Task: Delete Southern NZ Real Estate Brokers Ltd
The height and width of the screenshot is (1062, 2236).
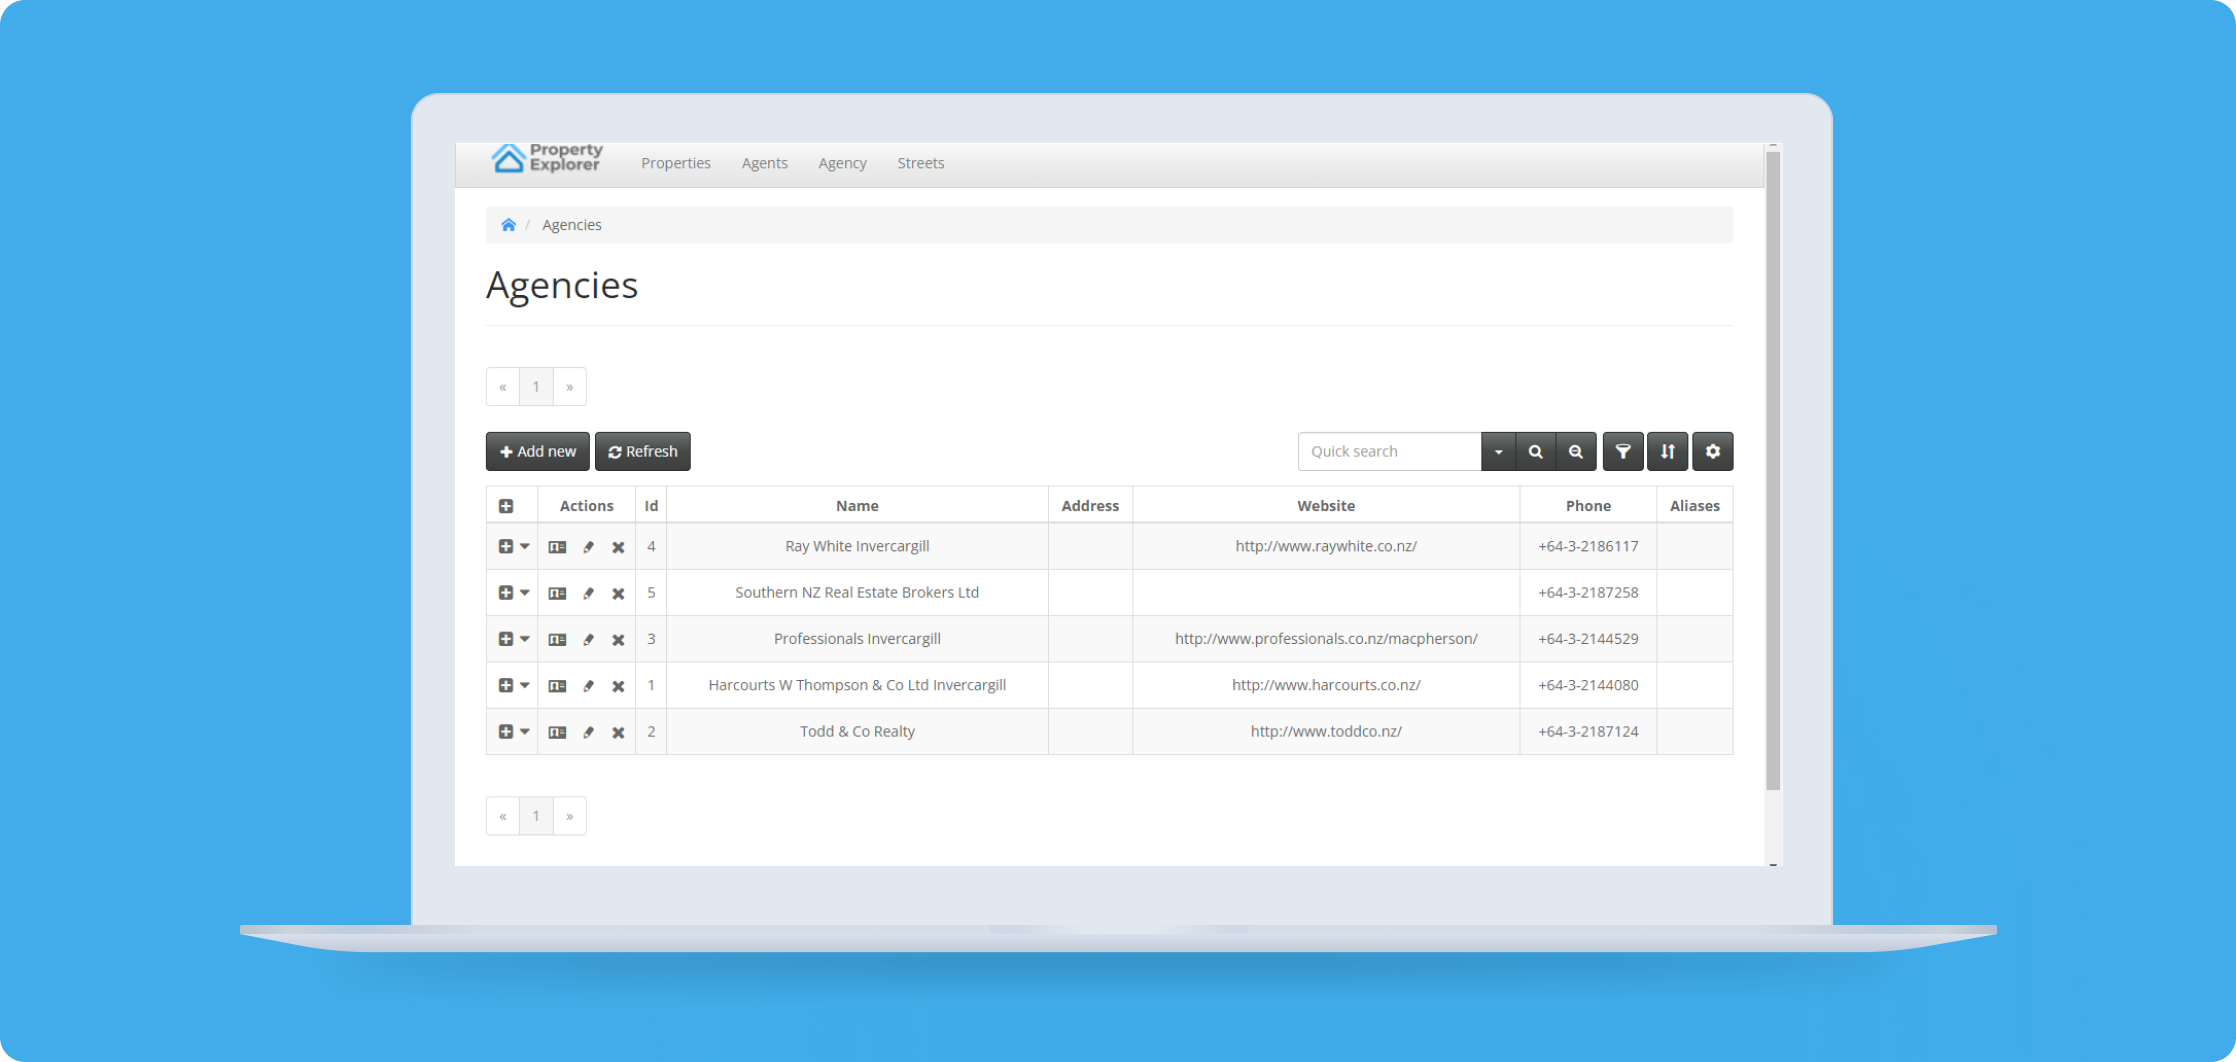Action: [618, 593]
